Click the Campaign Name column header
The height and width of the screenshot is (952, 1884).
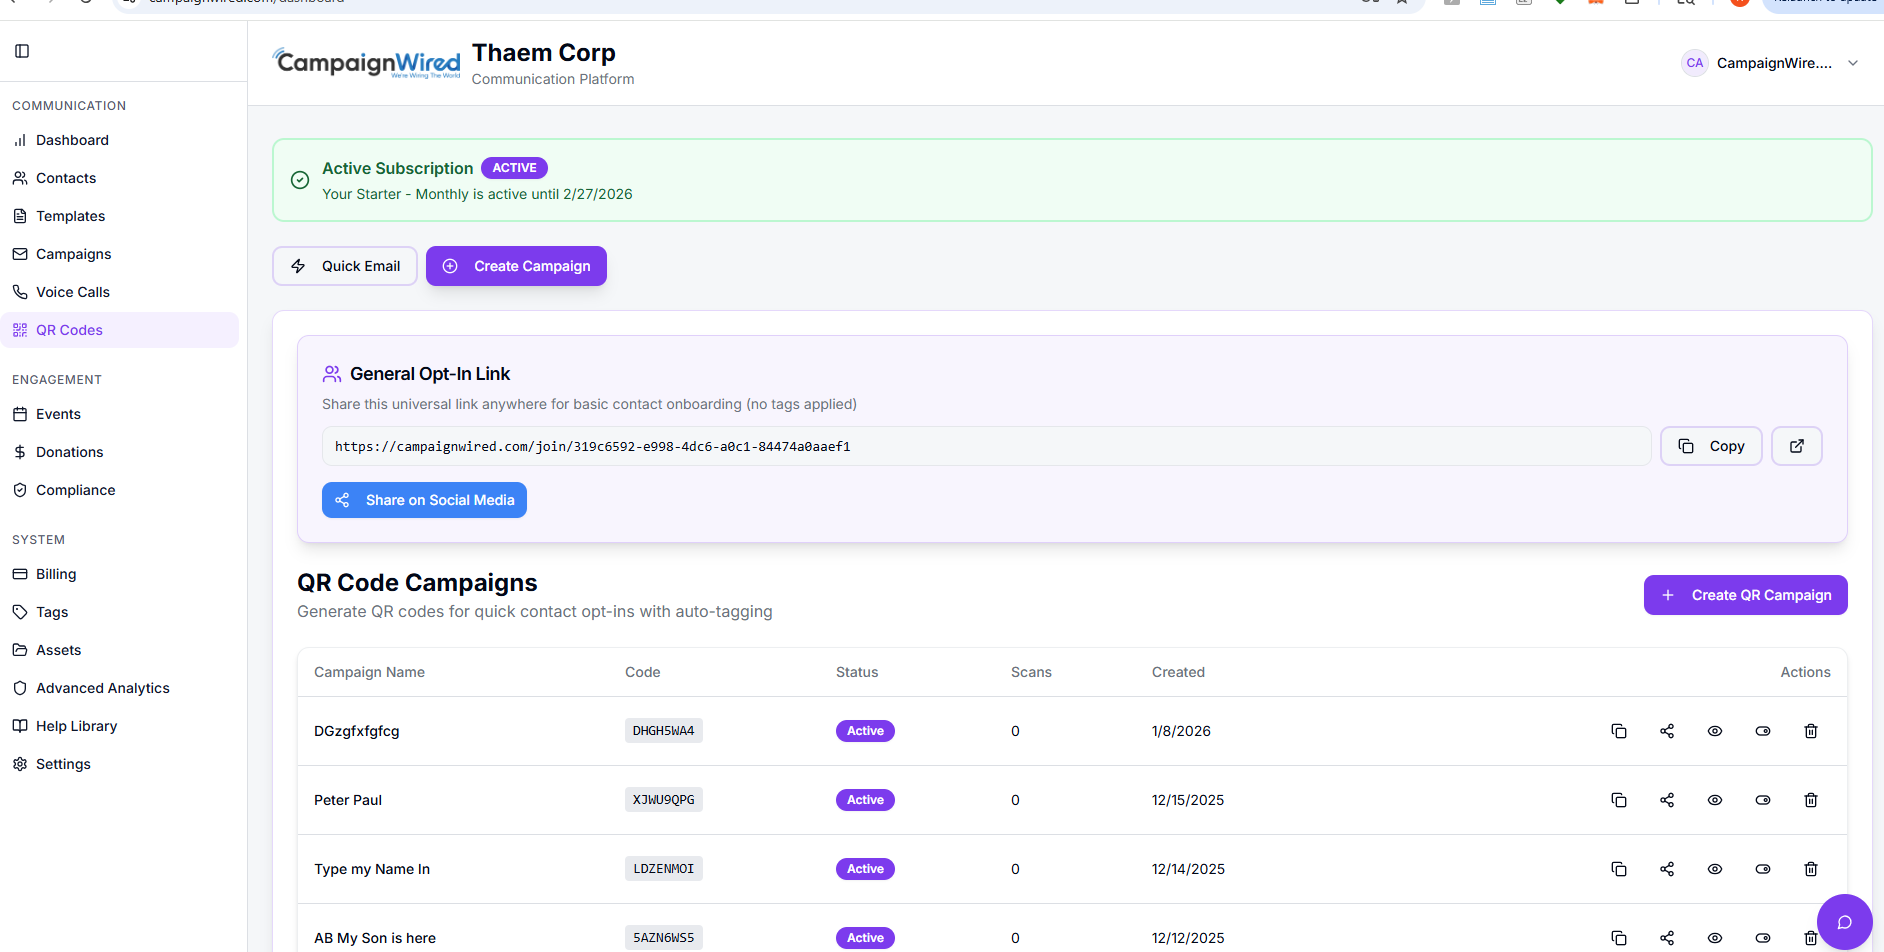tap(369, 672)
